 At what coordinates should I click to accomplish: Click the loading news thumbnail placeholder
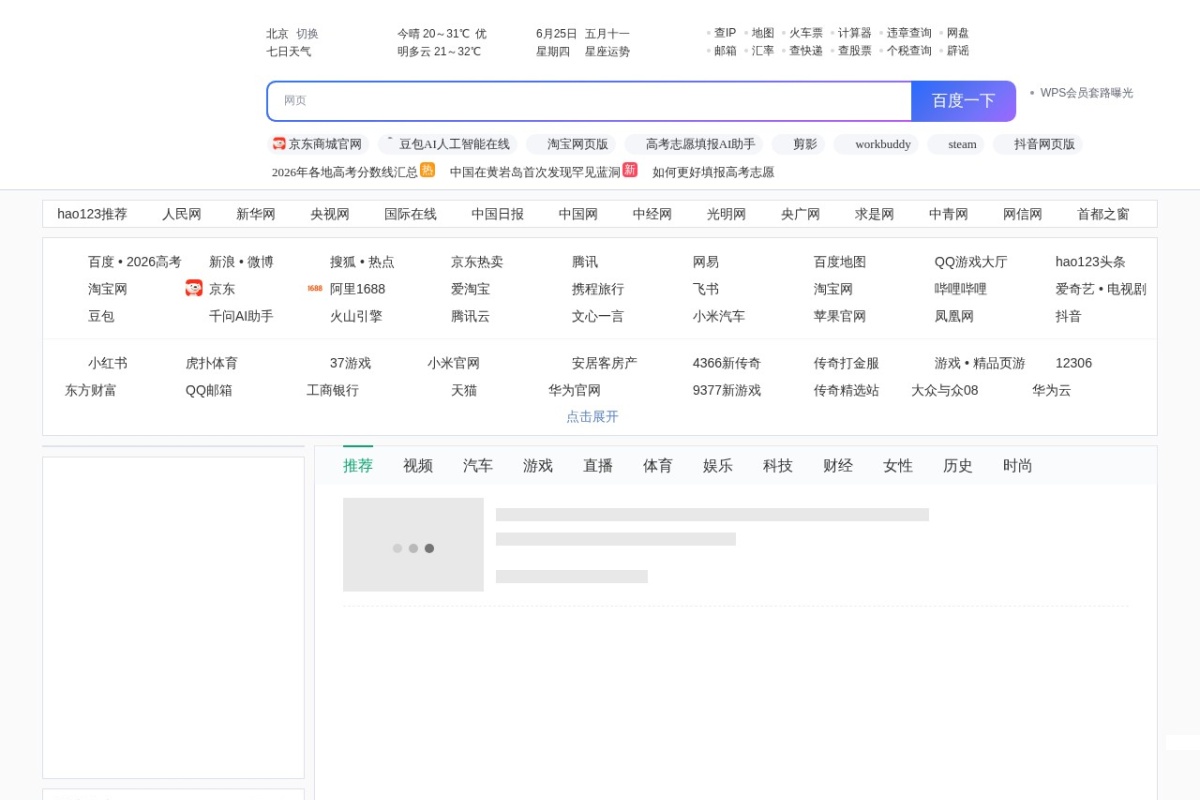pyautogui.click(x=413, y=545)
